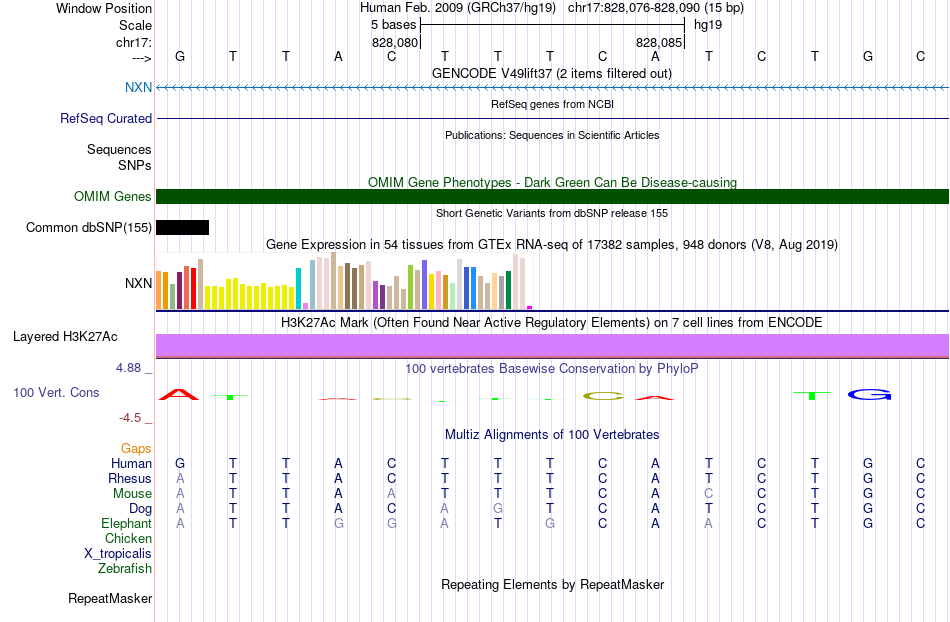Click the large red A conservation logo letter

(179, 394)
